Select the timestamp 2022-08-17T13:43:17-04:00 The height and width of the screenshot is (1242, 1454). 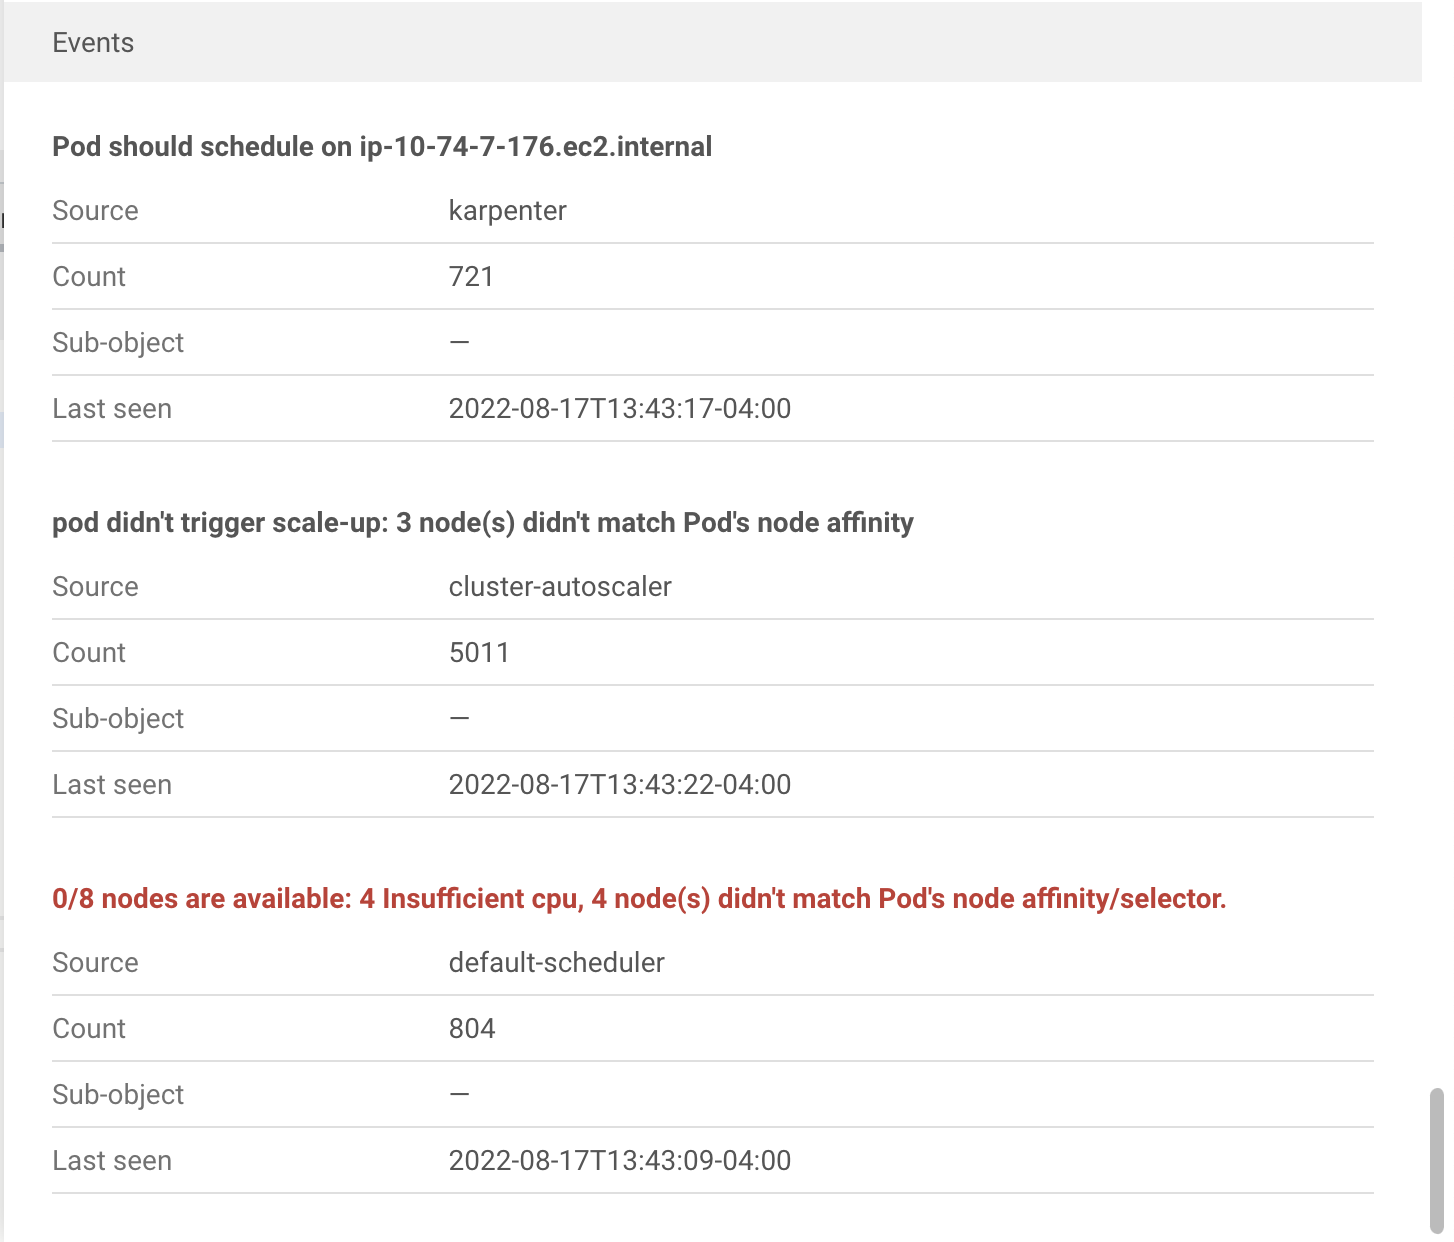[620, 408]
